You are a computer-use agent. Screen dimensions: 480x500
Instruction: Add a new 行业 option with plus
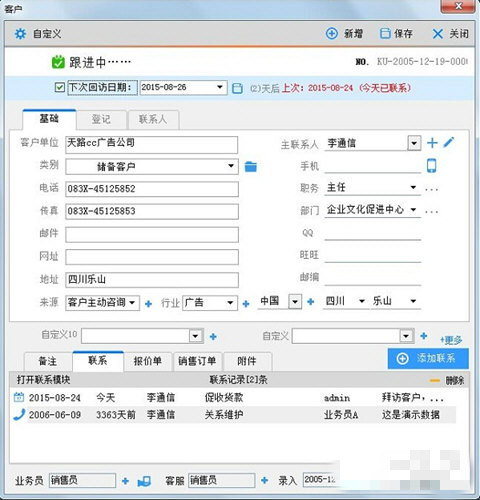[x=246, y=304]
